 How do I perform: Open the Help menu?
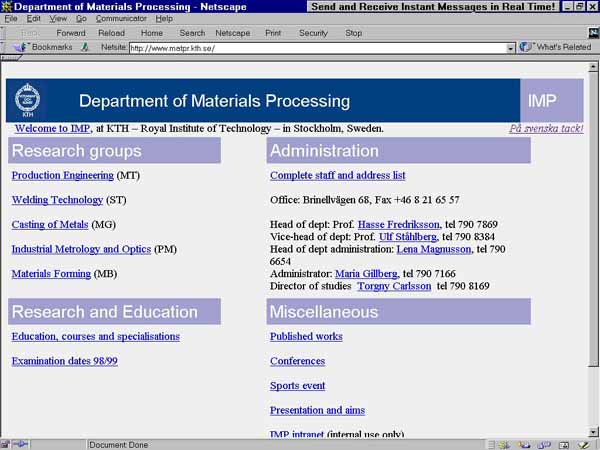click(x=164, y=19)
